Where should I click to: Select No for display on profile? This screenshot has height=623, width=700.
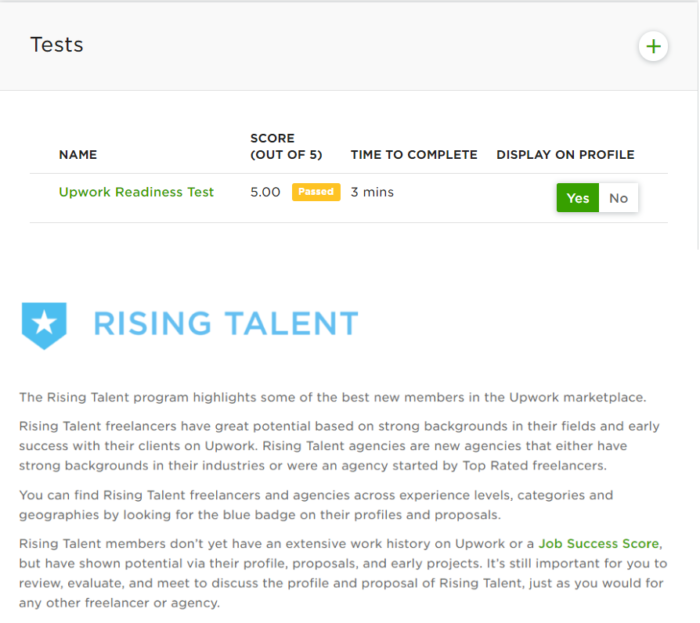(618, 198)
